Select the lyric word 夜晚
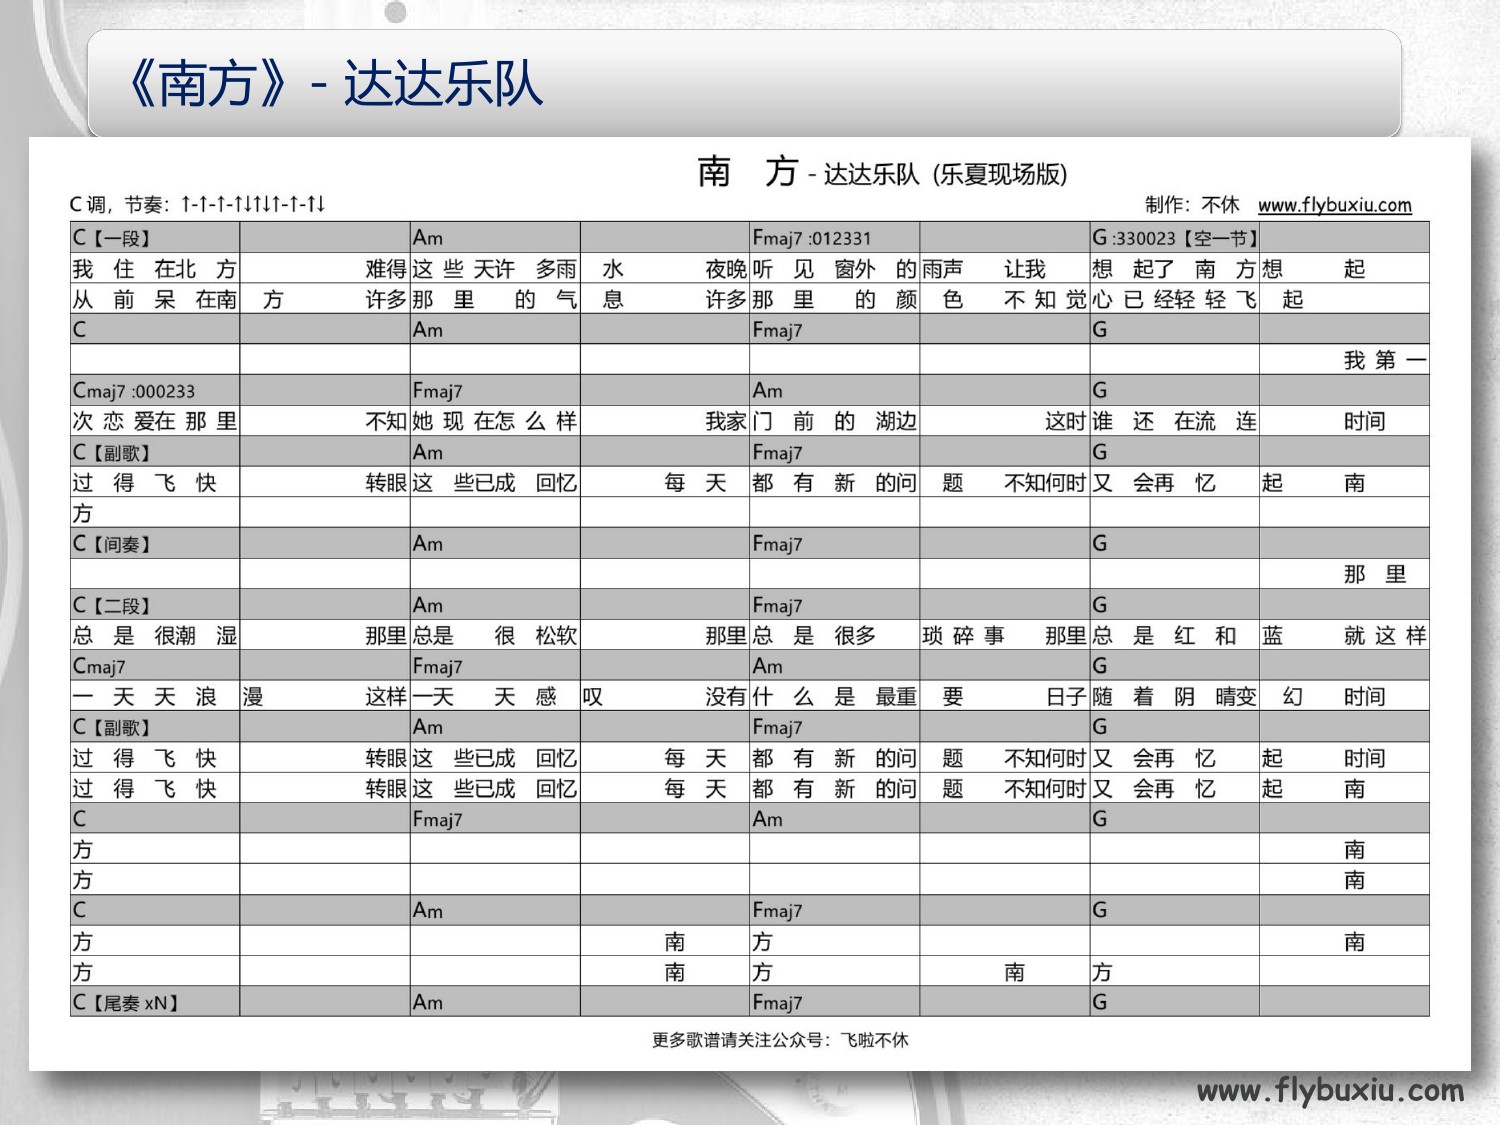 coord(726,269)
